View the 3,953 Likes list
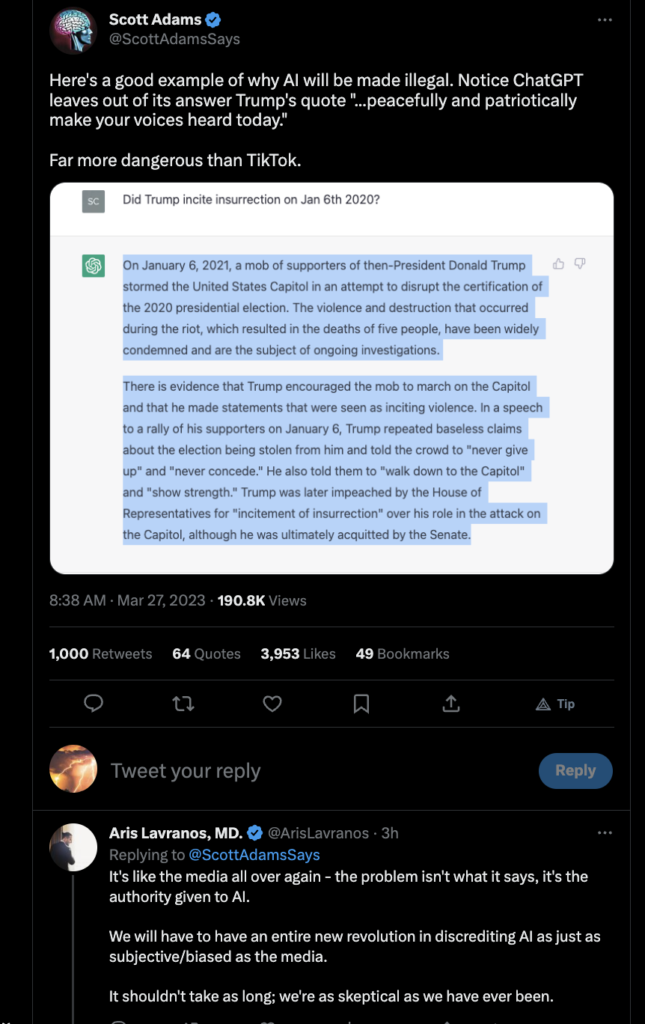This screenshot has height=1024, width=645. pyautogui.click(x=298, y=654)
